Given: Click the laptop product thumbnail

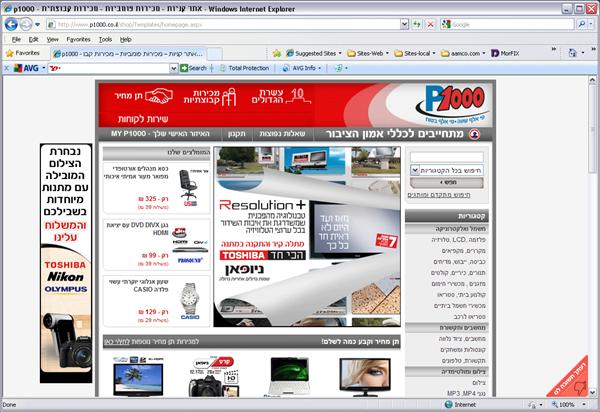Looking at the screenshot, I should (x=289, y=376).
